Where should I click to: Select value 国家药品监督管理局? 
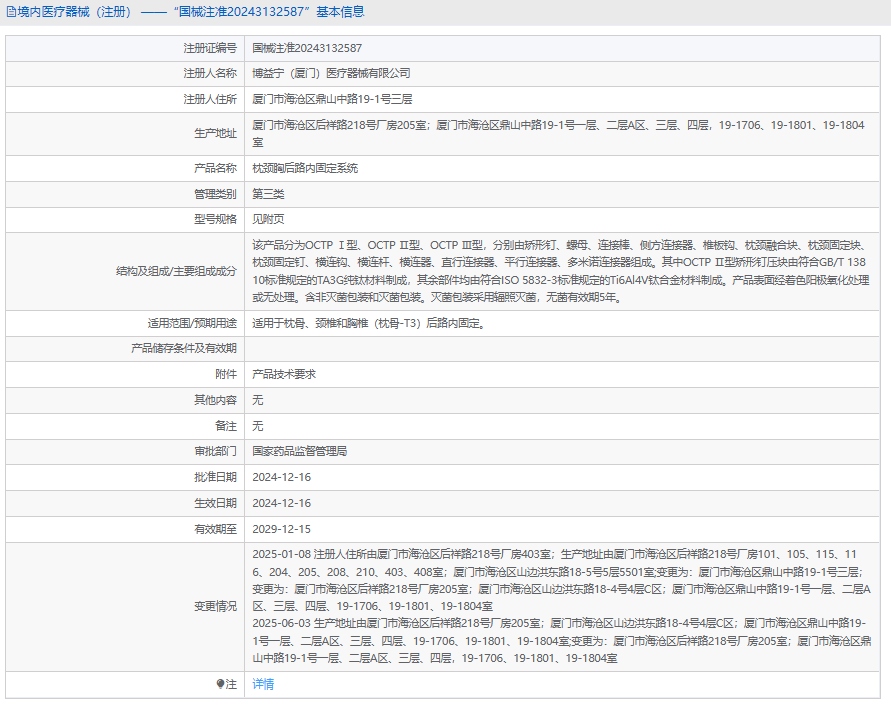coord(299,451)
